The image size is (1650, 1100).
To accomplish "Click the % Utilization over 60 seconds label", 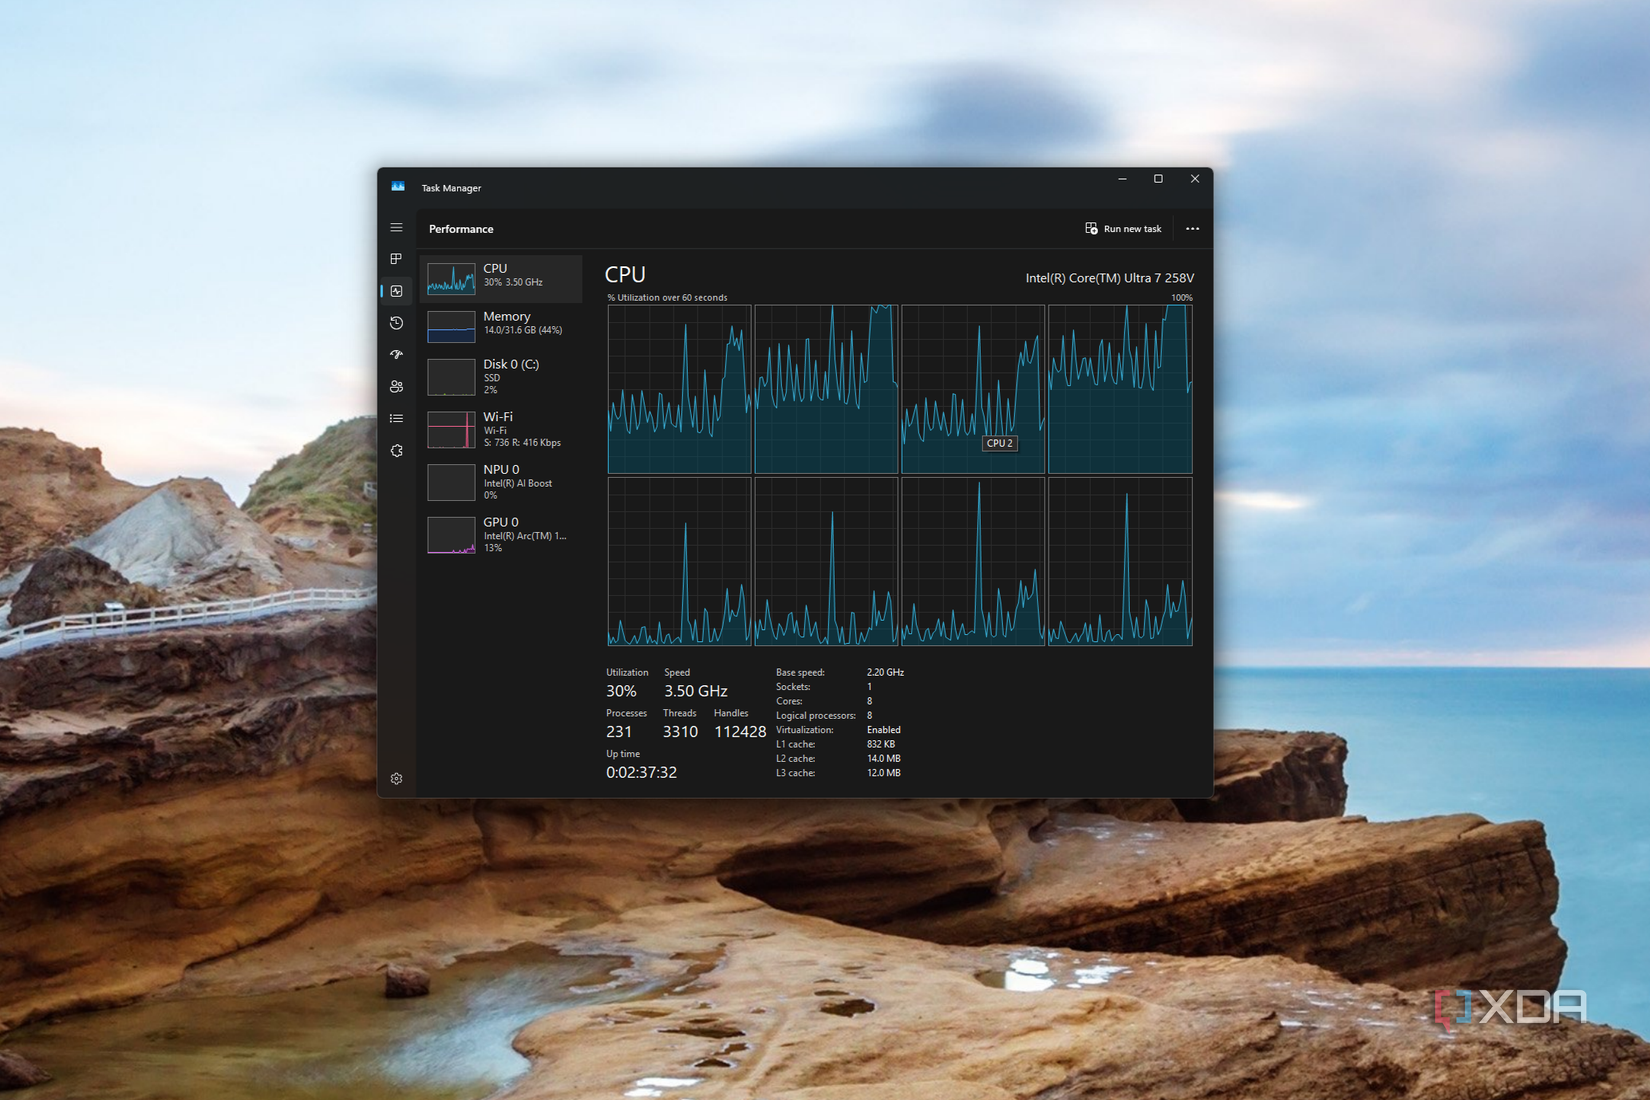I will [x=667, y=297].
